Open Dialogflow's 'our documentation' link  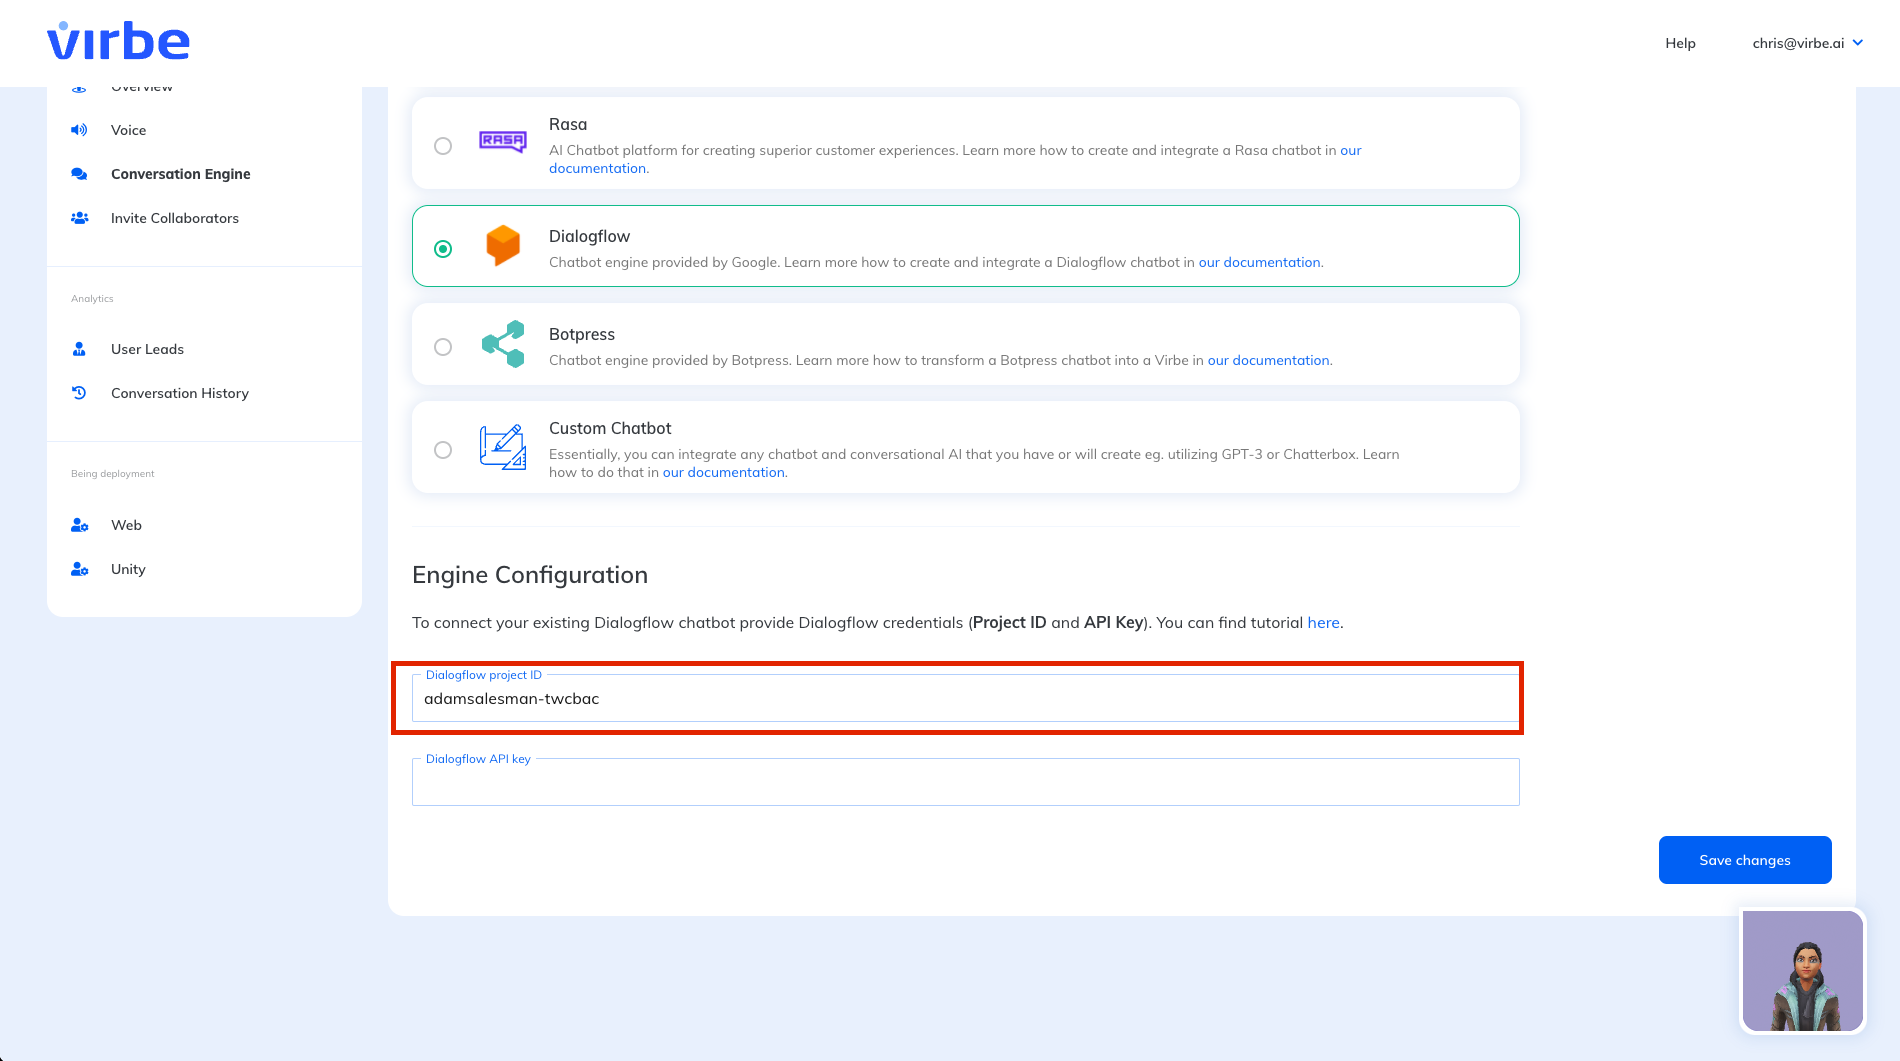point(1260,262)
